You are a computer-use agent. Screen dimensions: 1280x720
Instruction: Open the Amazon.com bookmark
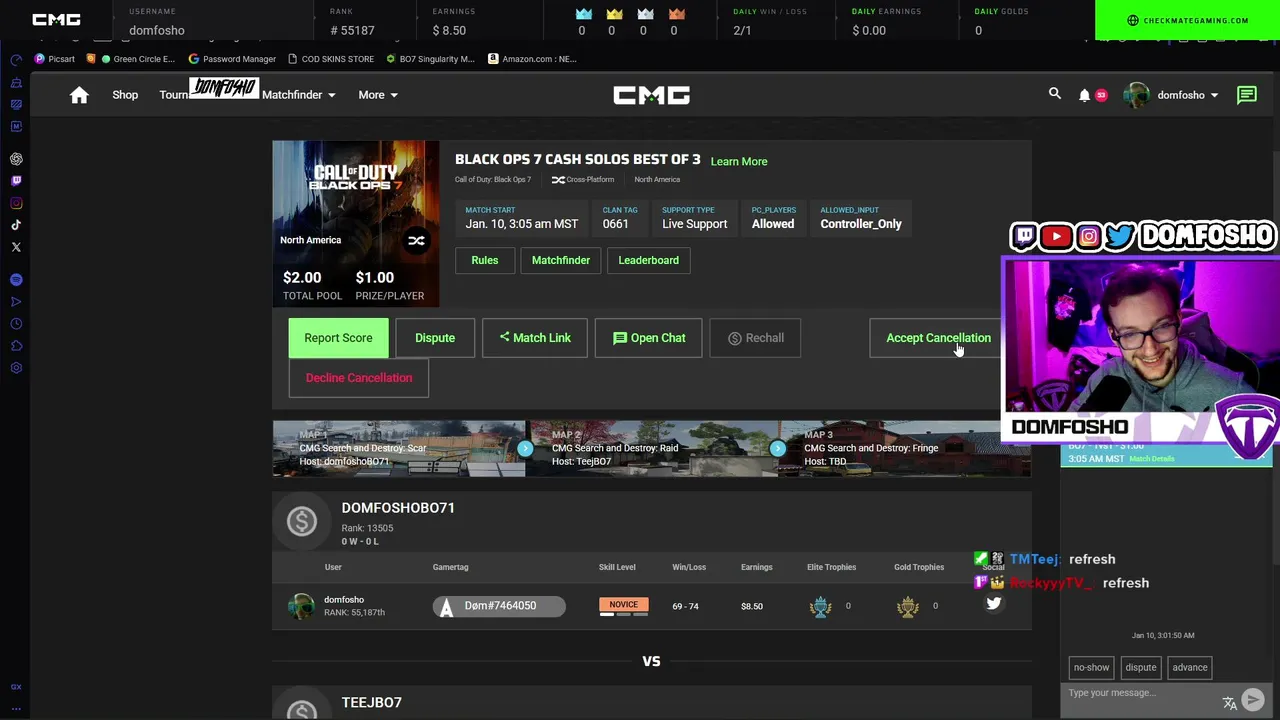[x=532, y=59]
